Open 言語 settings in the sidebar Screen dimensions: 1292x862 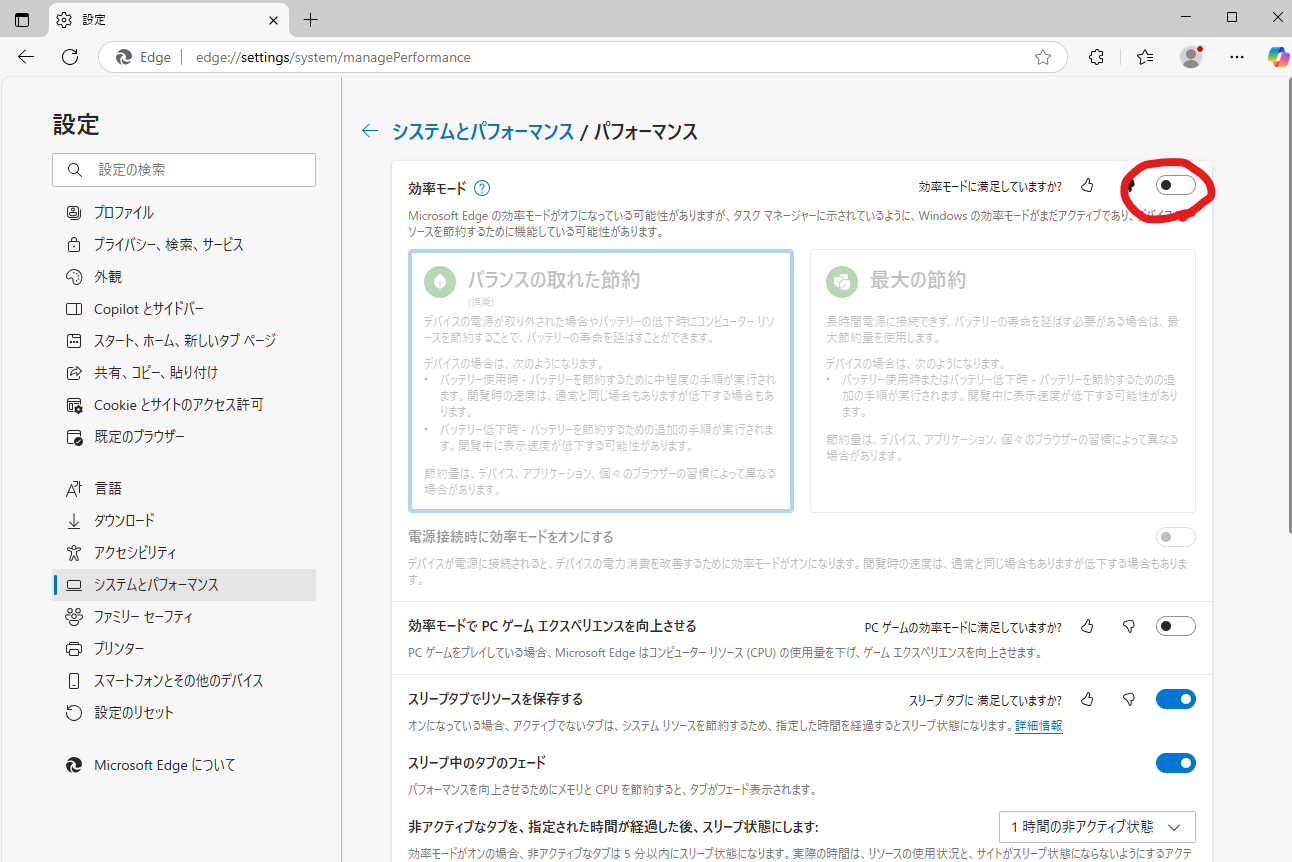pos(184,488)
